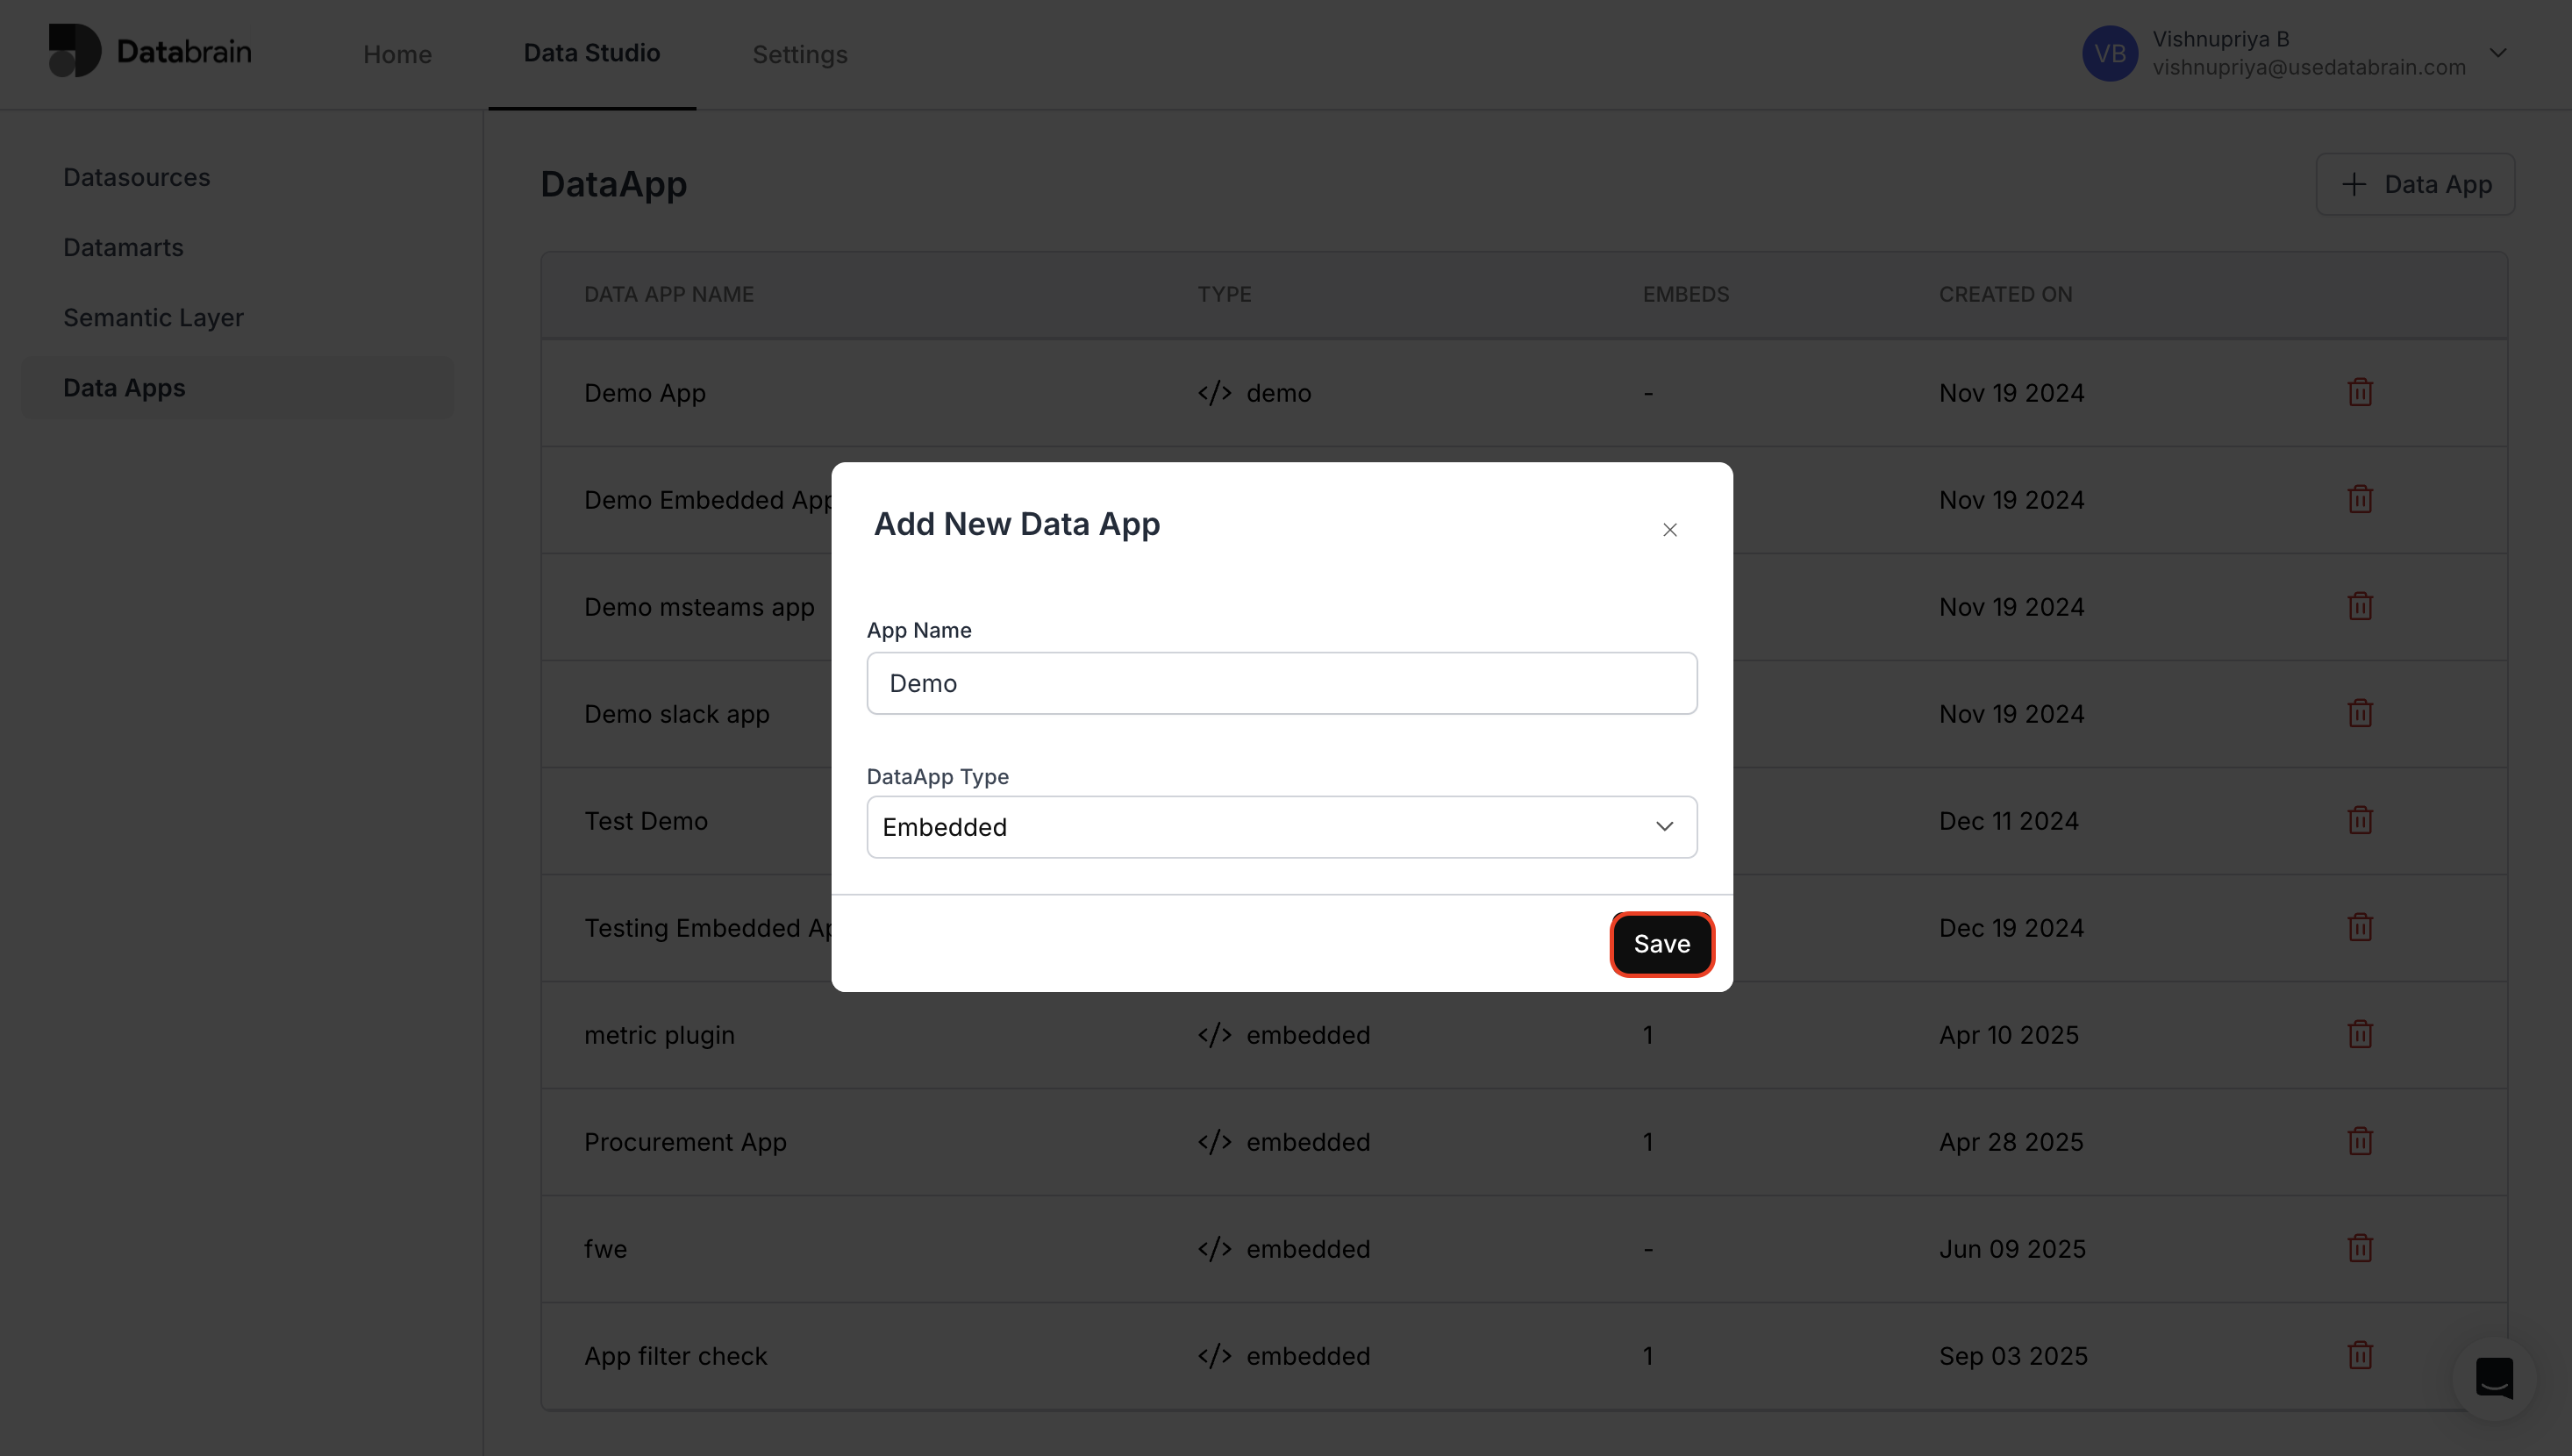This screenshot has width=2572, height=1456.
Task: Click trash icon for Procurement App
Action: tap(2359, 1141)
